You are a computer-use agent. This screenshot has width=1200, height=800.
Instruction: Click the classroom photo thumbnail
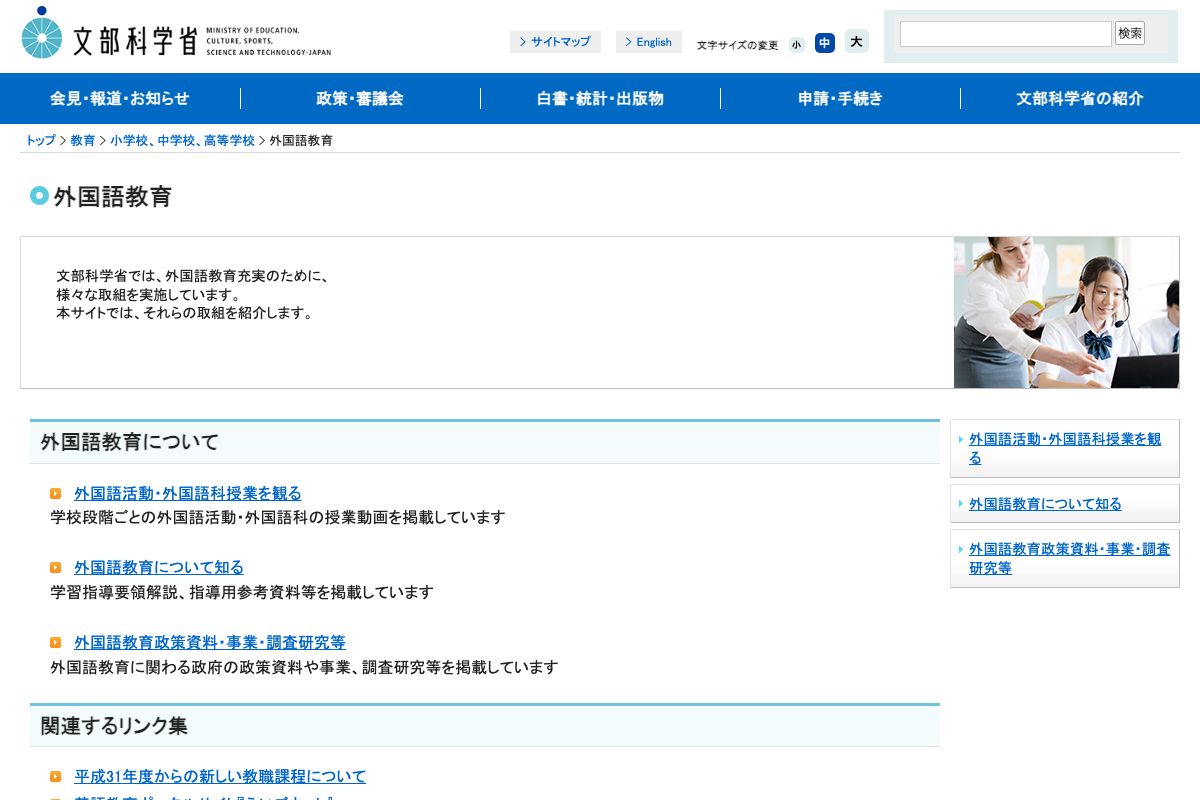pos(1065,311)
